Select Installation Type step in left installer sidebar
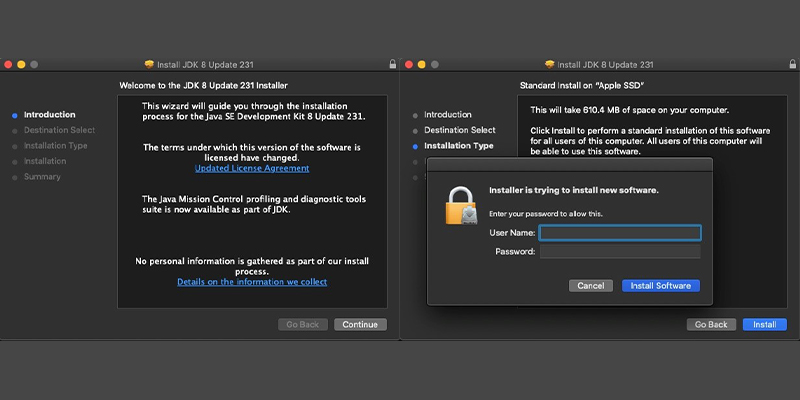The image size is (800, 400). tap(56, 146)
